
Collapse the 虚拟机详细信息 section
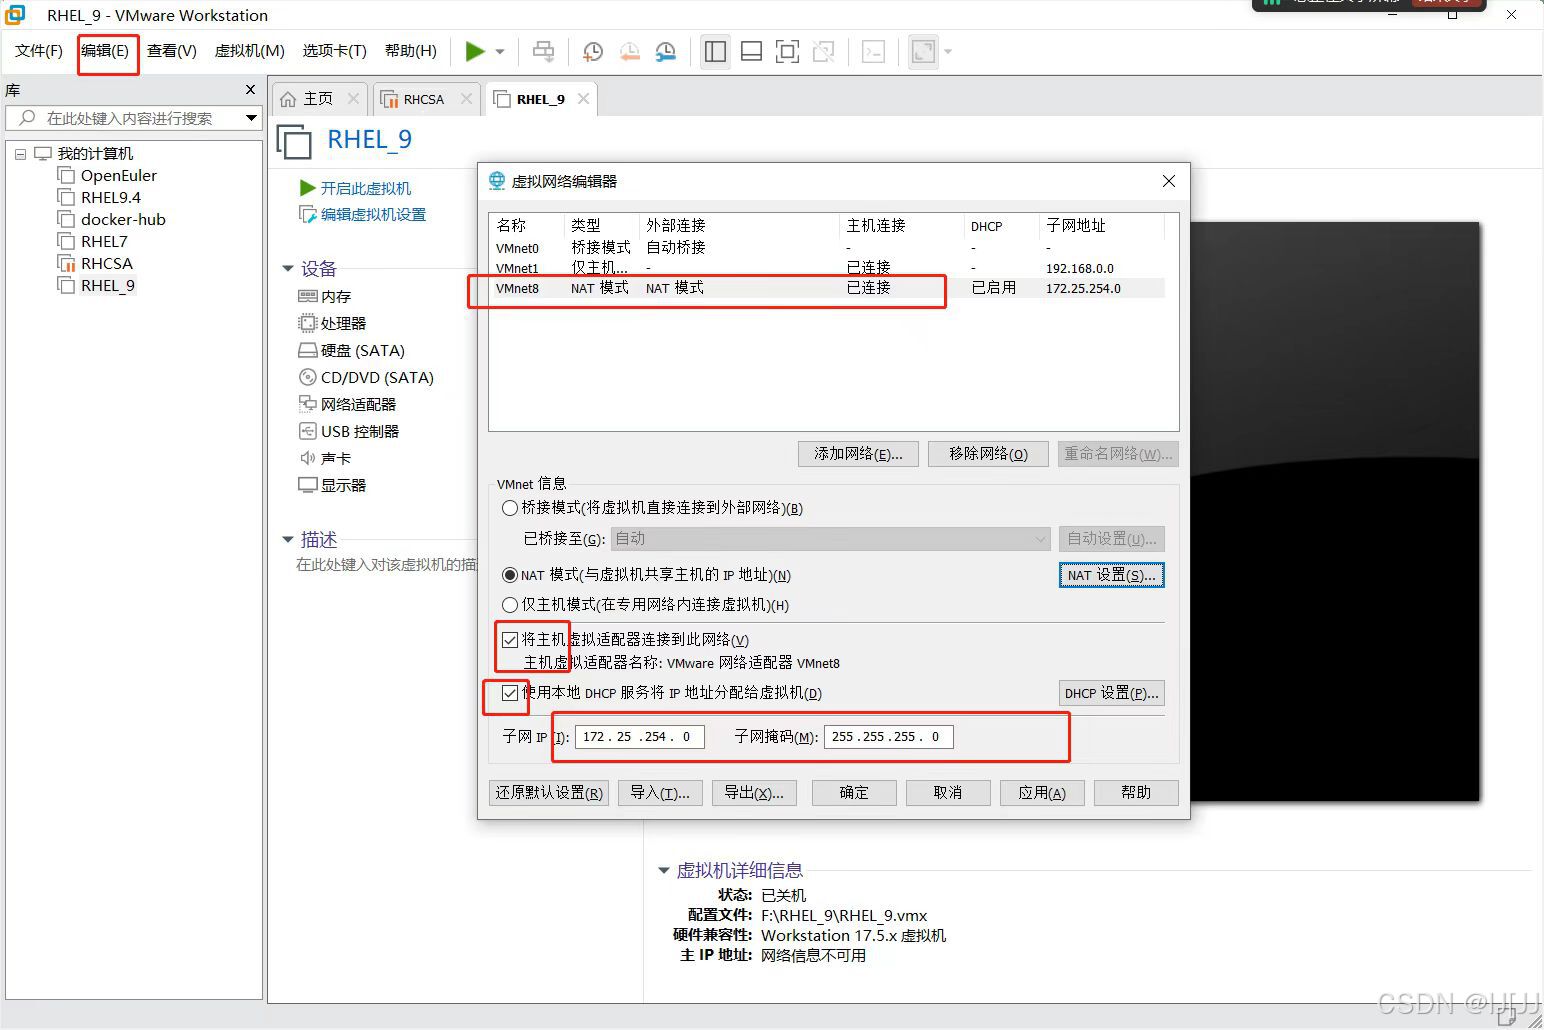click(663, 871)
